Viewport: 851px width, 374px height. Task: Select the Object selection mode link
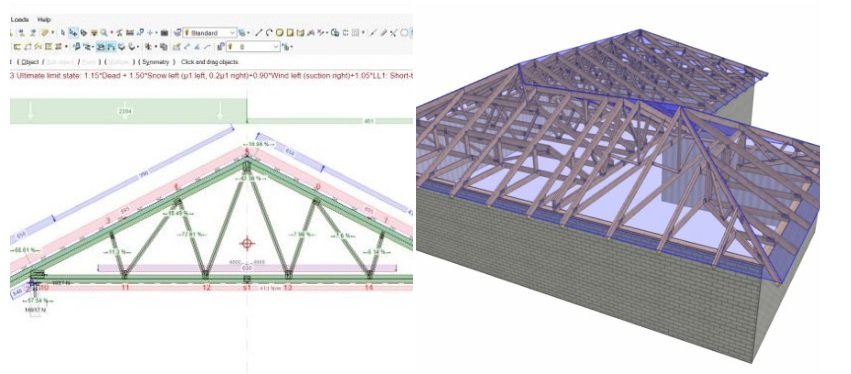(x=30, y=62)
